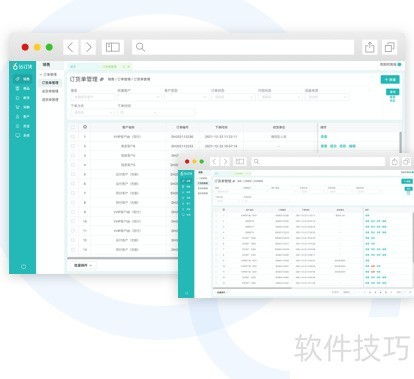Screen dimensions: 414x379
Task: Open the date range picker in back window's second filter row
Action: pyautogui.click(x=156, y=113)
